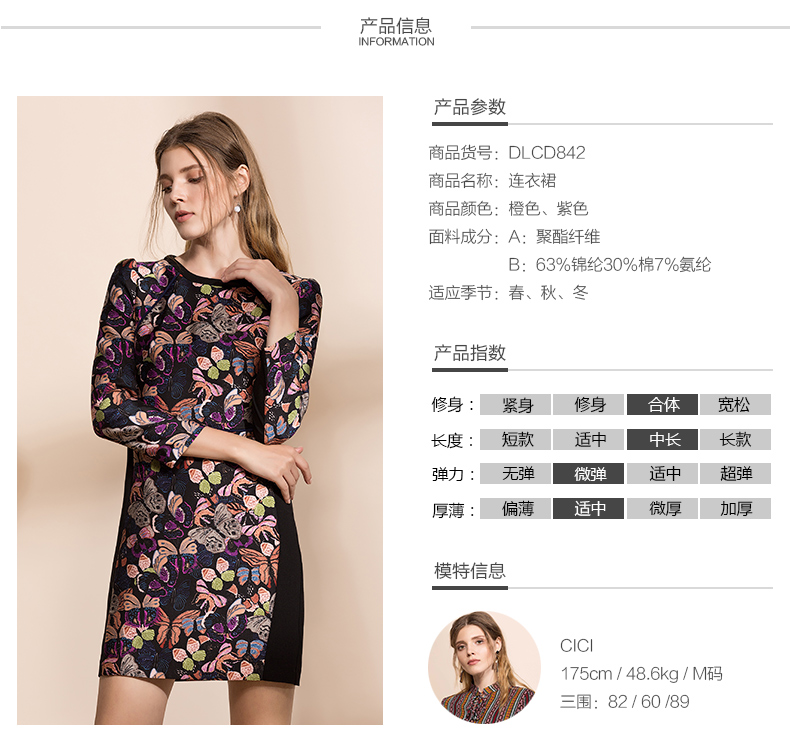The image size is (790, 756).
Task: Select the 微厚 thickness option
Action: coord(662,508)
